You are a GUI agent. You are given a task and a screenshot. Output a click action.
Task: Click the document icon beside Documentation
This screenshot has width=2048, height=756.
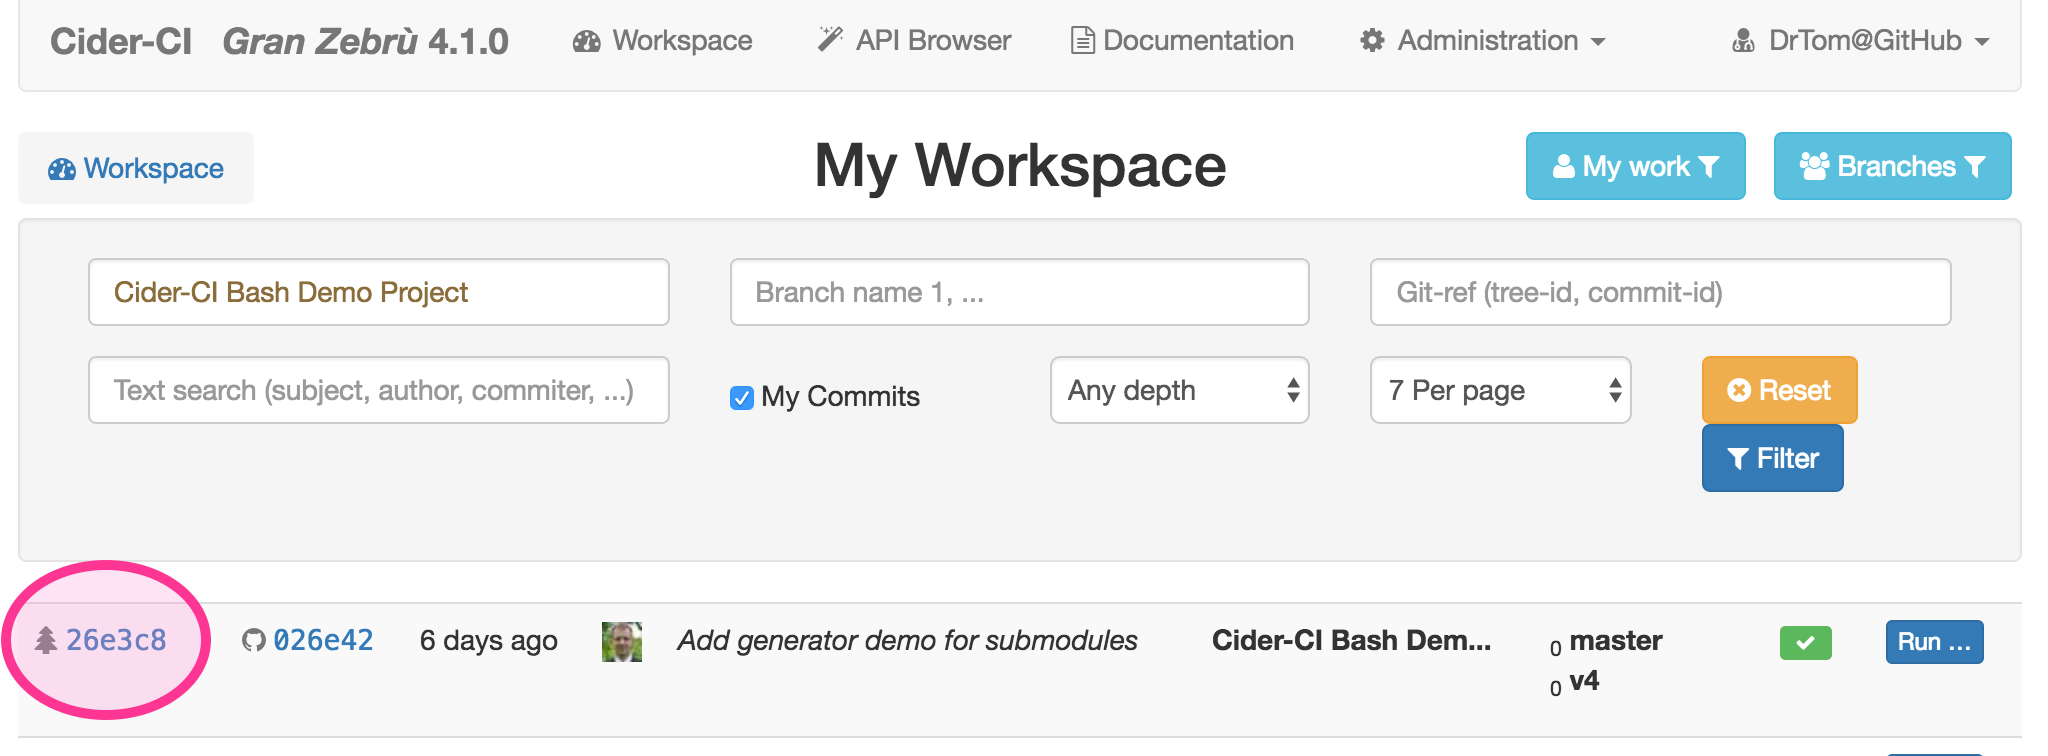tap(1082, 41)
